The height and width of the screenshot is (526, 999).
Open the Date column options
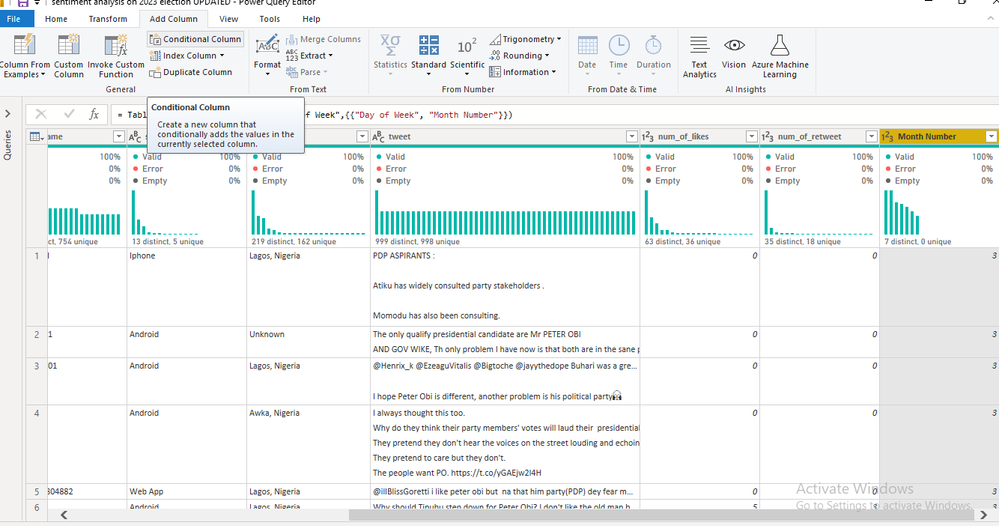tap(587, 56)
